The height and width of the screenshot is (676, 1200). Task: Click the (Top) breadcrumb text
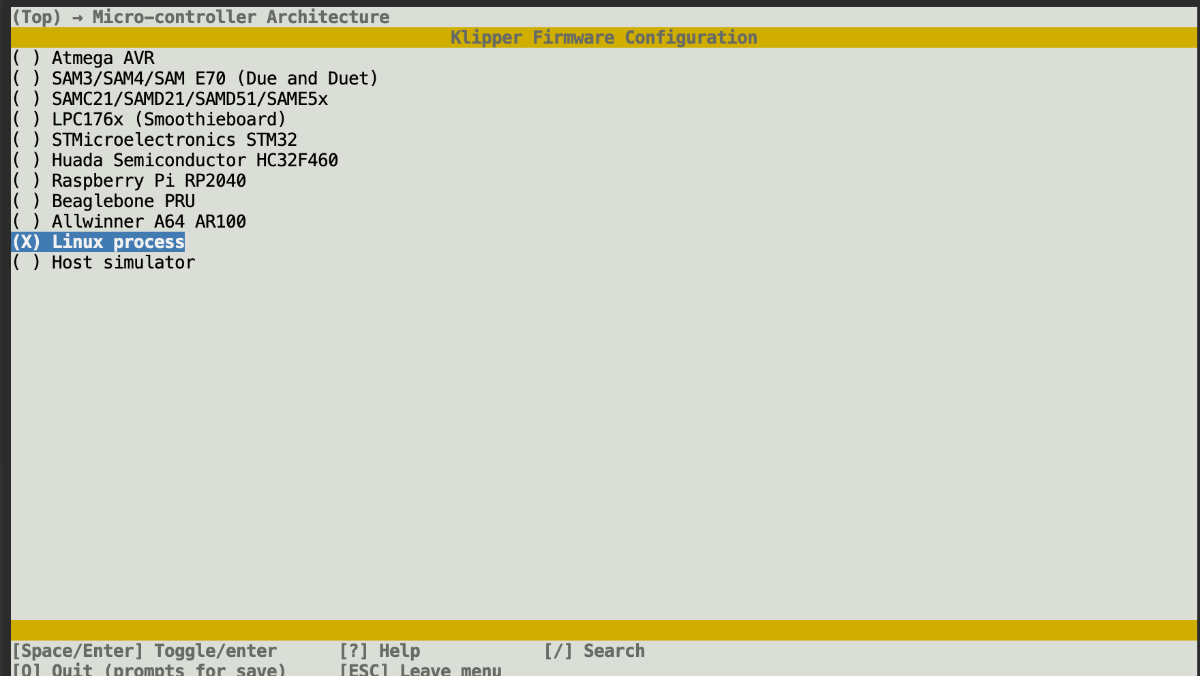[x=36, y=17]
